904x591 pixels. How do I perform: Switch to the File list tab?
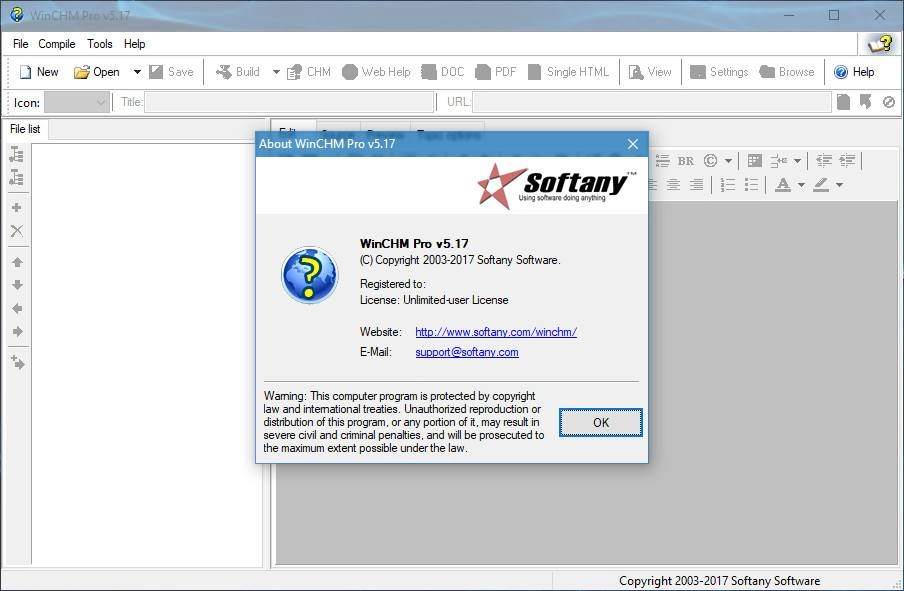[25, 129]
